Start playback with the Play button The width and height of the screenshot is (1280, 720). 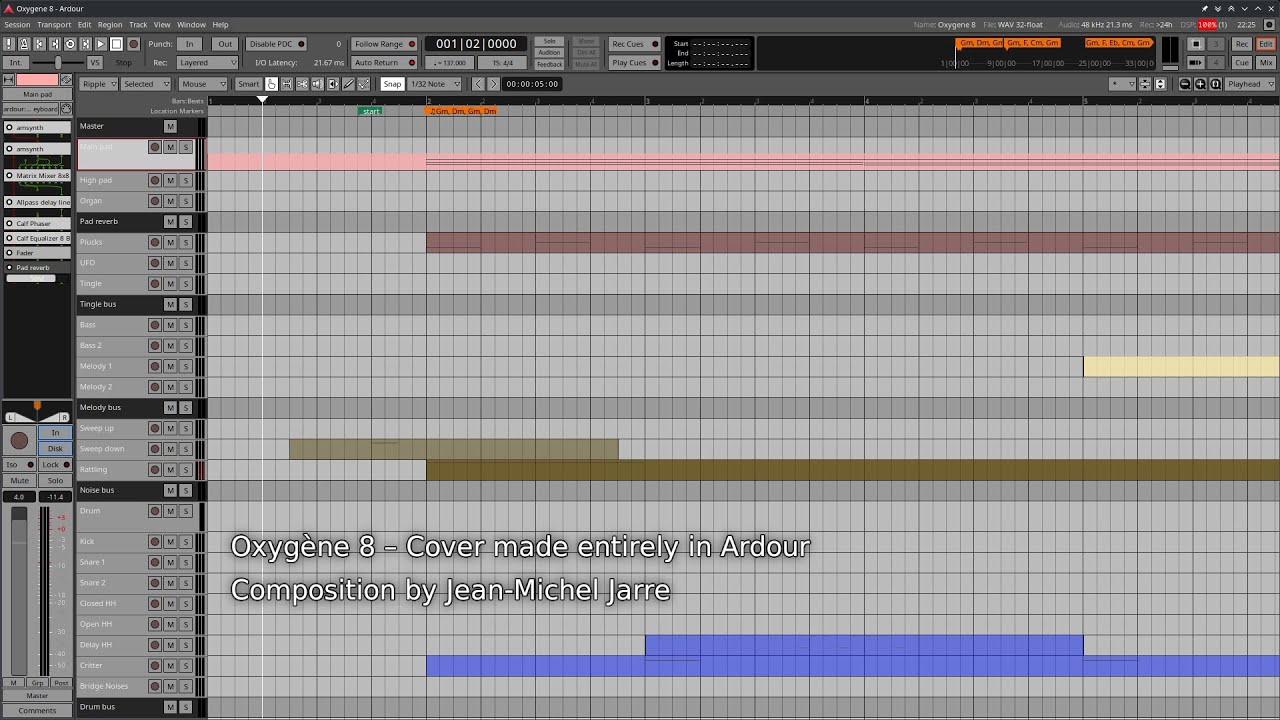tap(101, 44)
